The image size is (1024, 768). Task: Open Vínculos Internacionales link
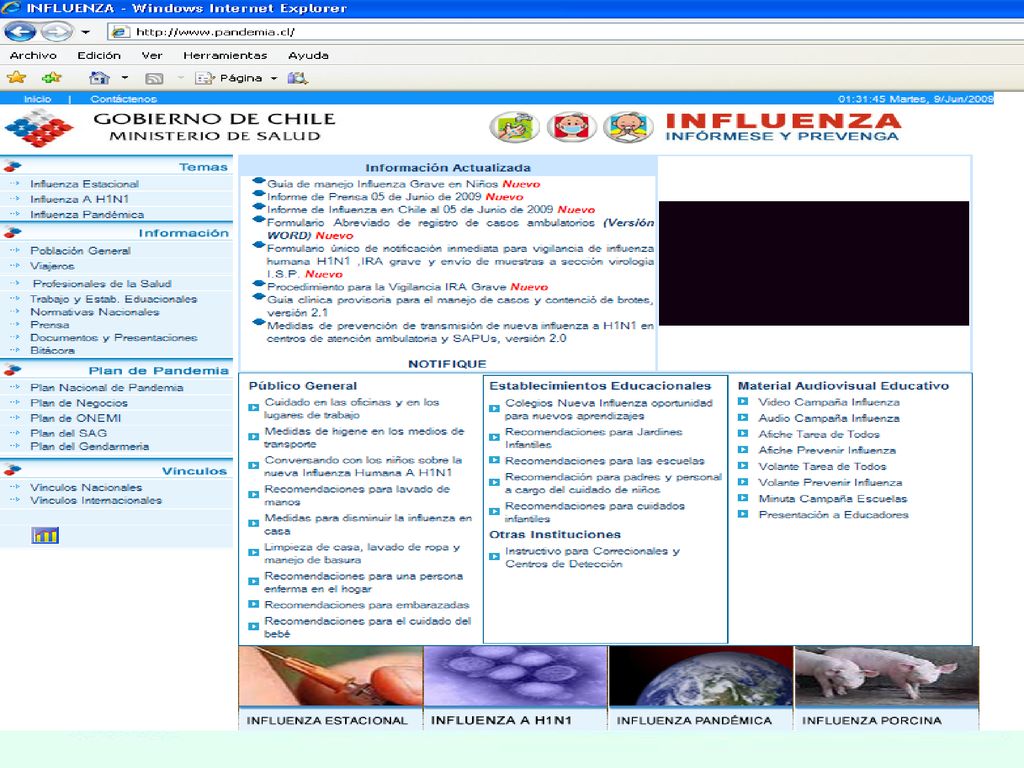(96, 500)
